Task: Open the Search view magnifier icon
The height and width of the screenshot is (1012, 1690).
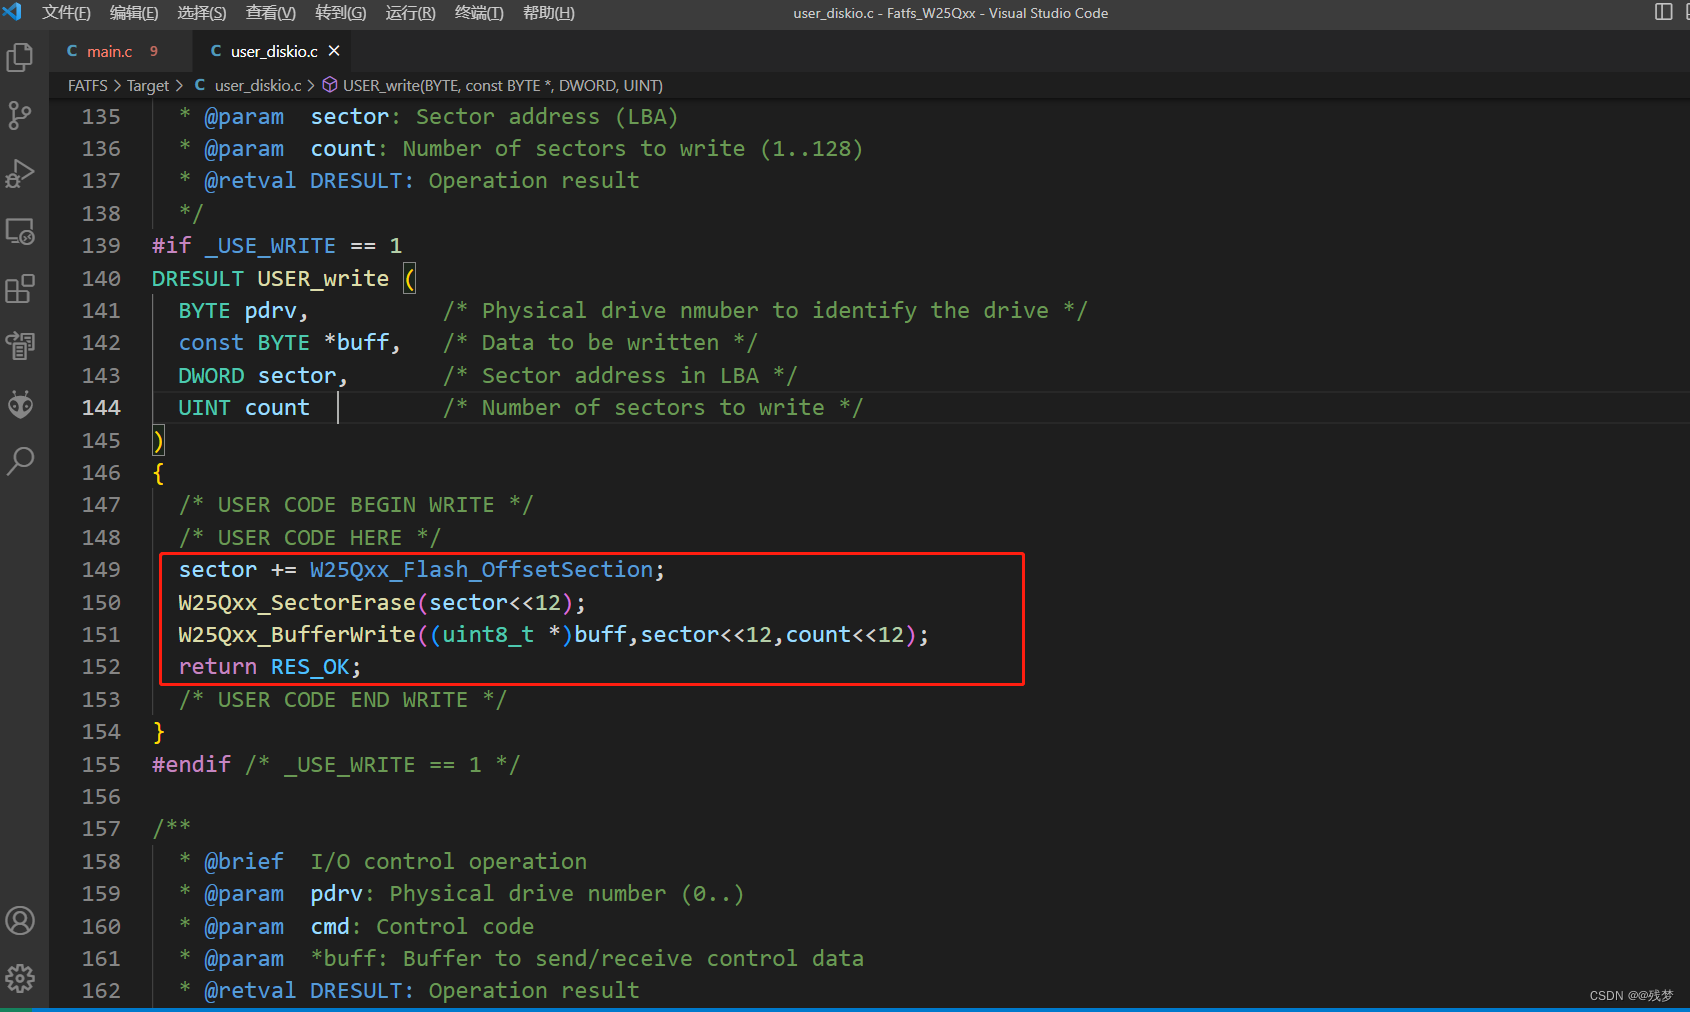Action: click(20, 461)
